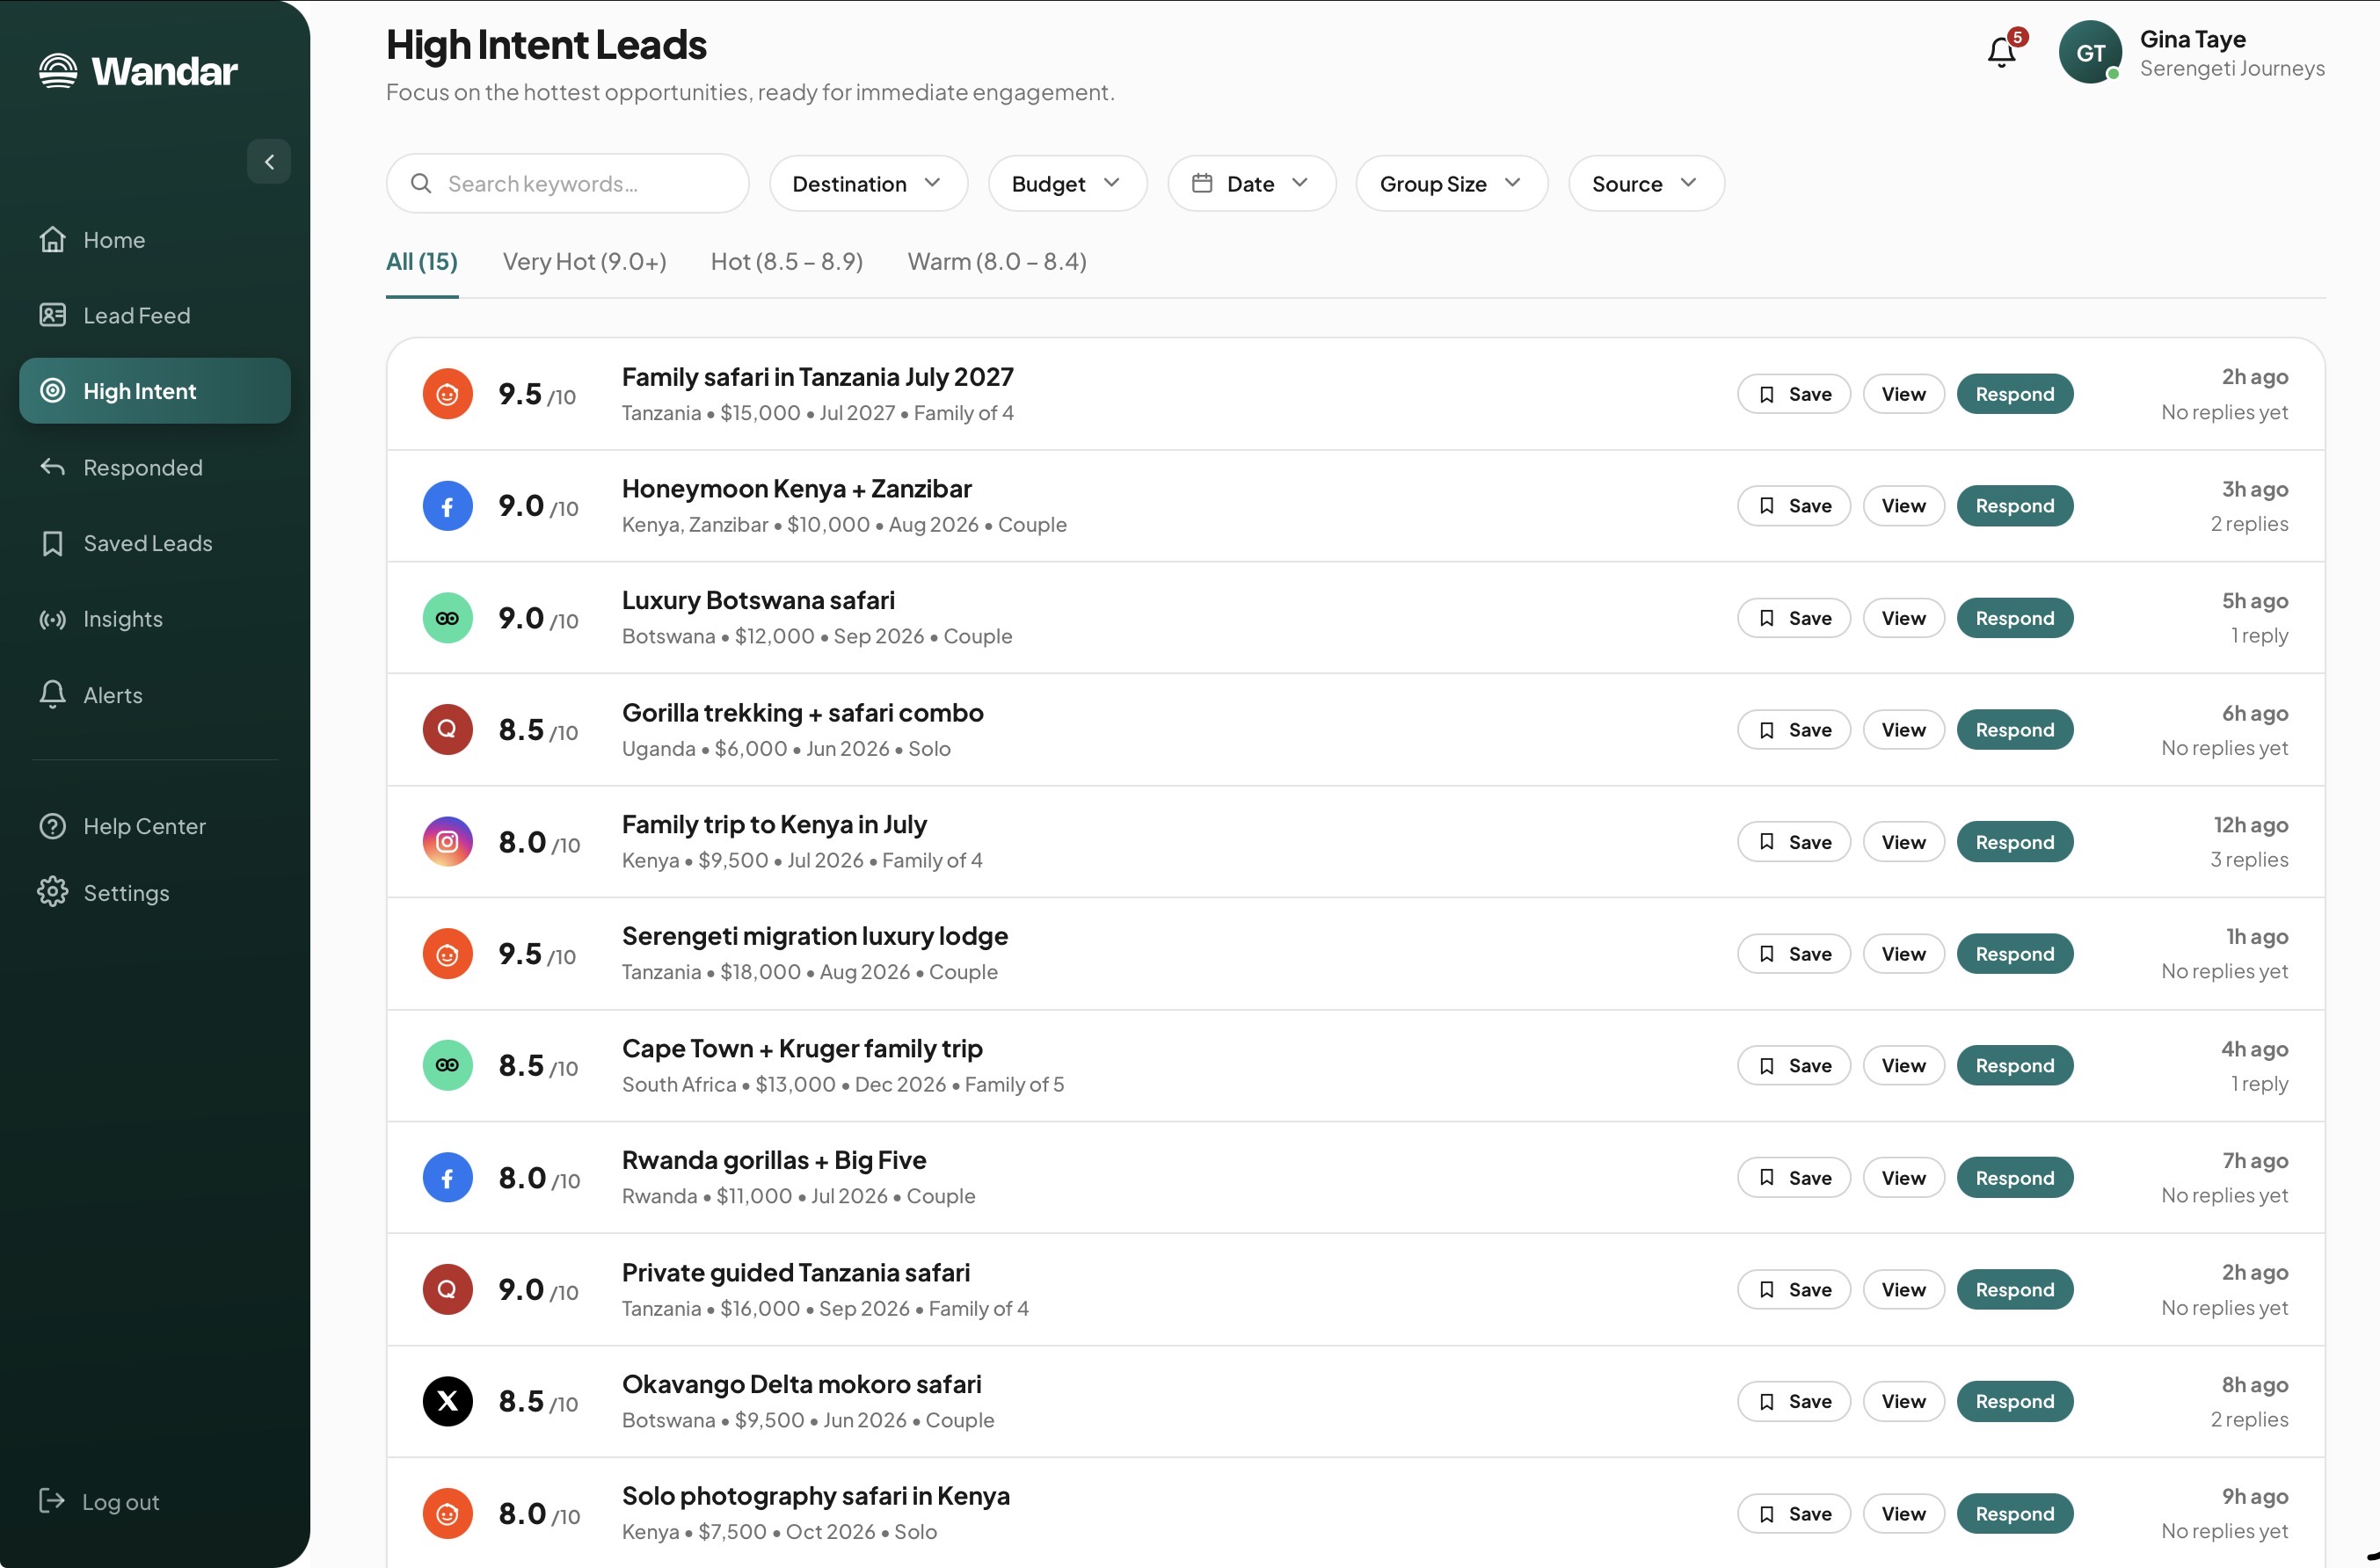Expand the Destination filter dropdown
The width and height of the screenshot is (2380, 1568).
click(868, 184)
